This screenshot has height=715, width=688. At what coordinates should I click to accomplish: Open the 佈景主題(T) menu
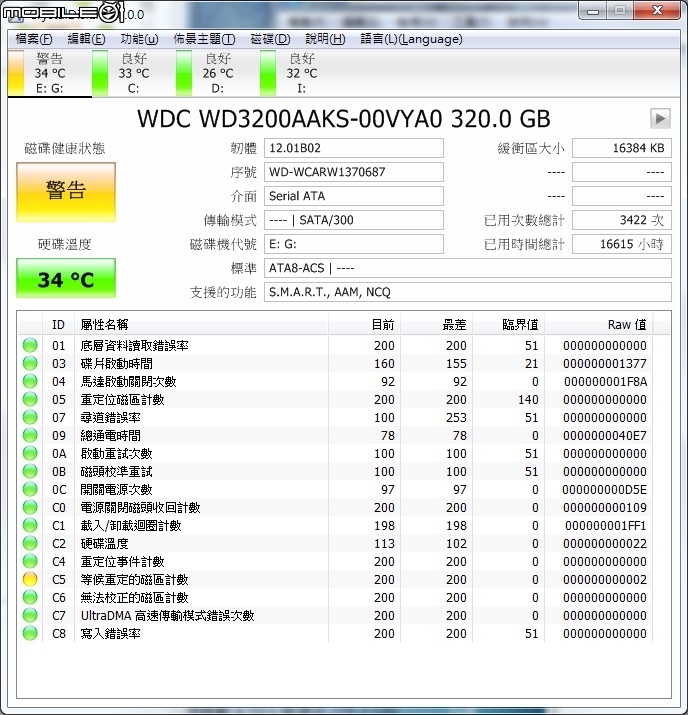click(x=204, y=39)
